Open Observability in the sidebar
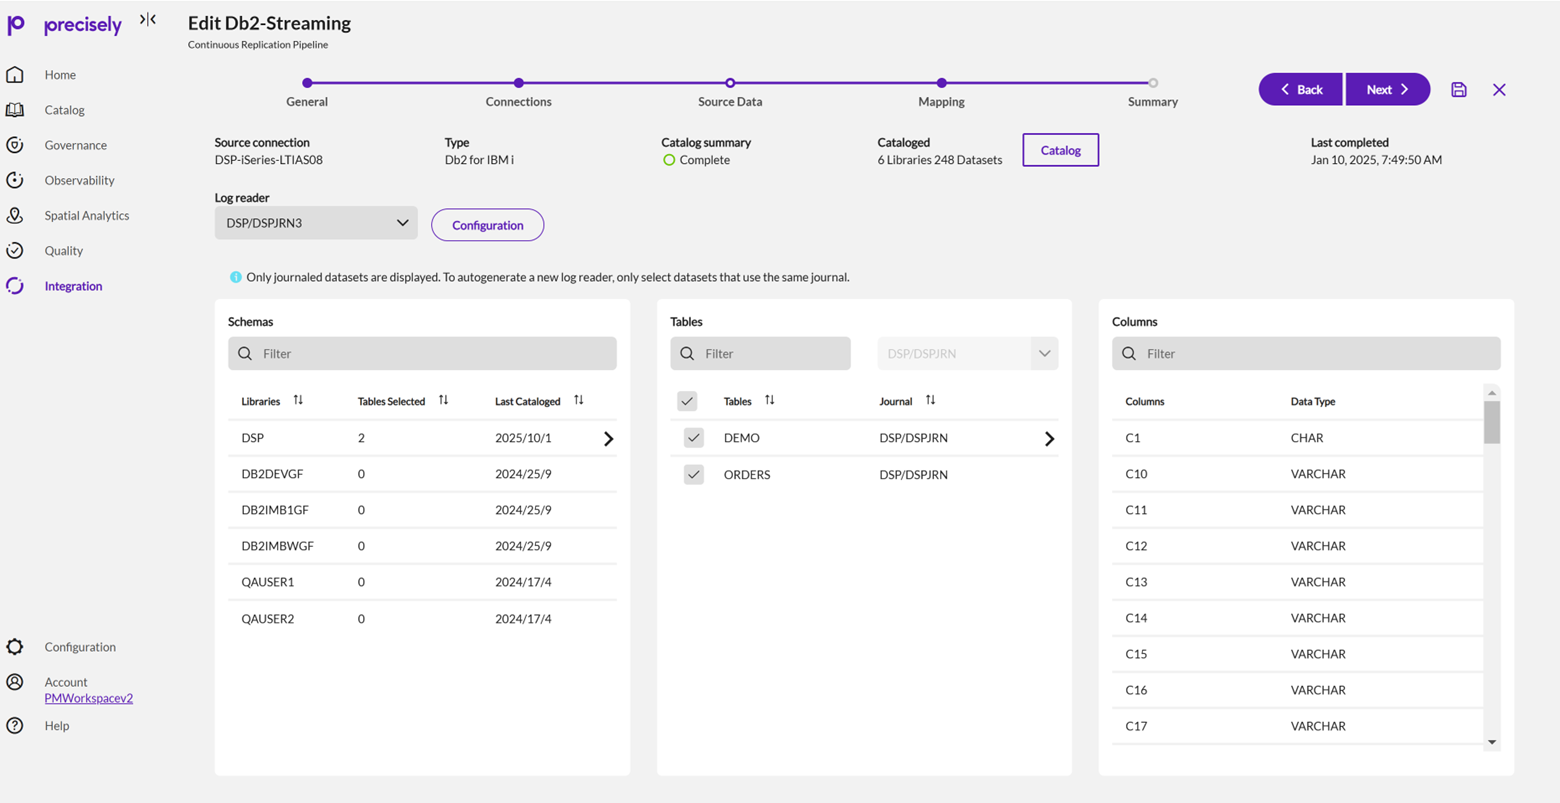 pos(80,180)
